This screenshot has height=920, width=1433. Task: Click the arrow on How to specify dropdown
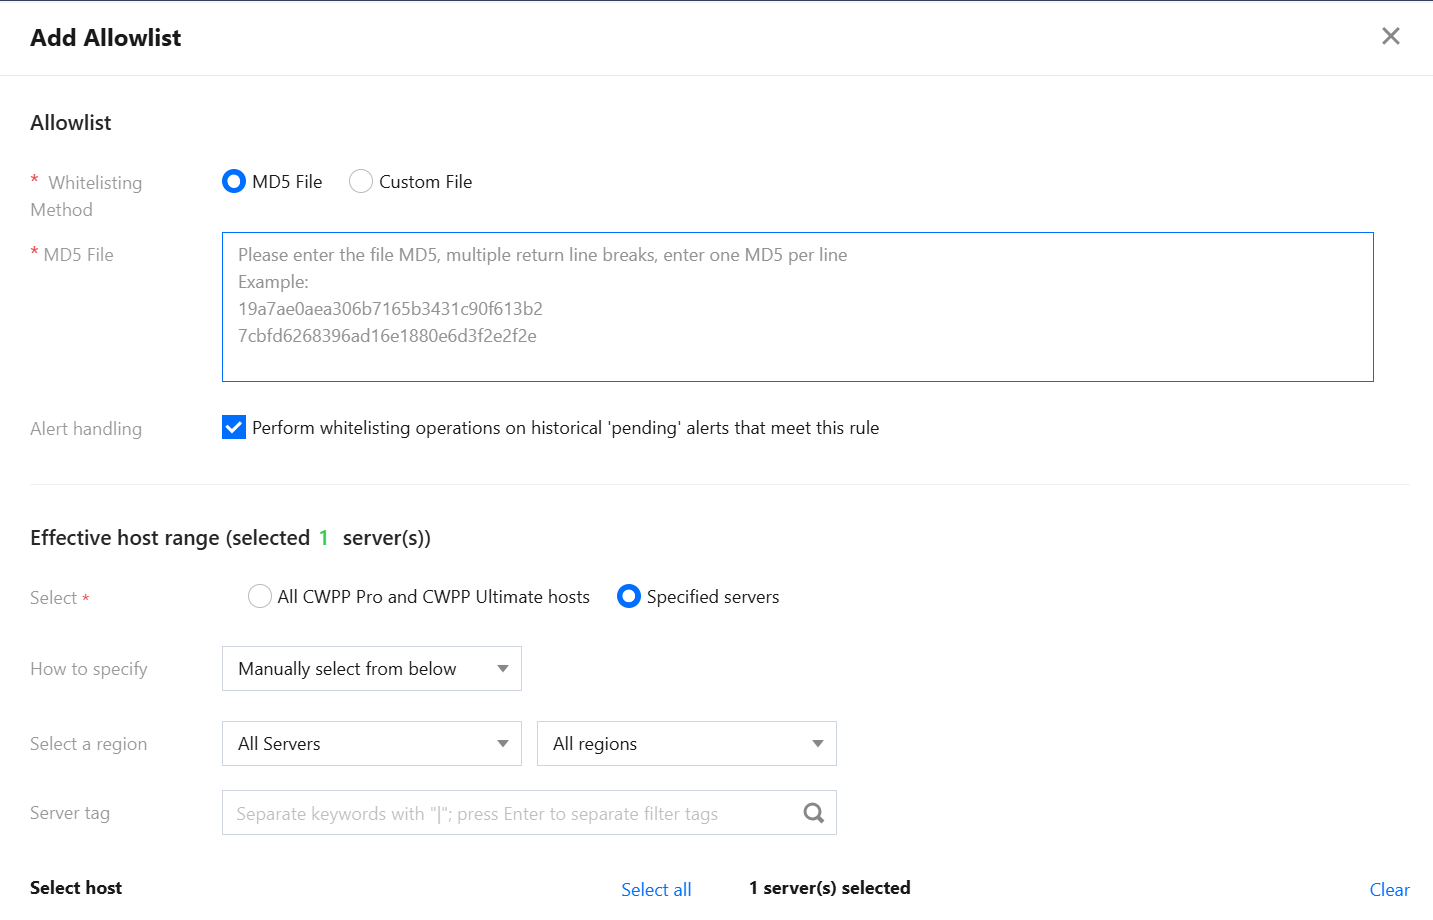[503, 669]
